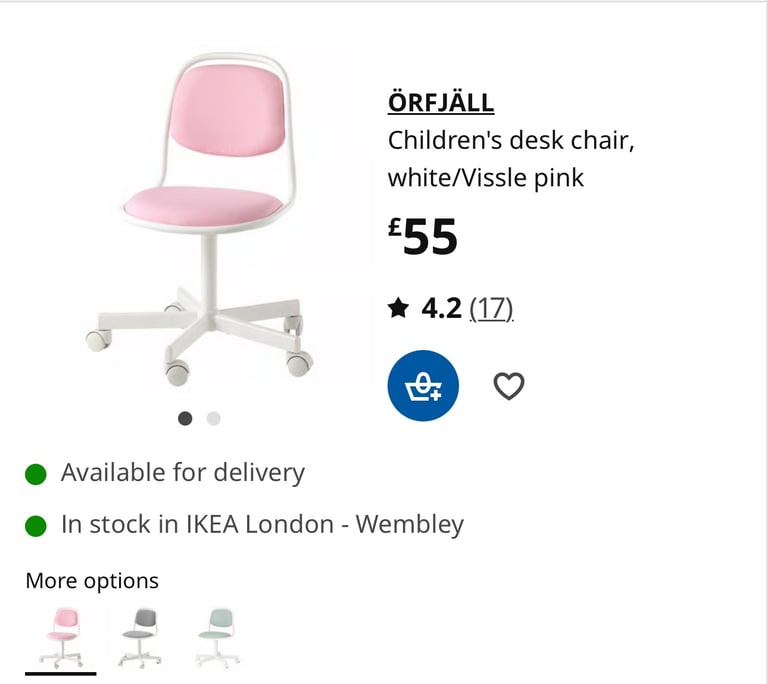
Task: Click the £55 price label
Action: [423, 237]
